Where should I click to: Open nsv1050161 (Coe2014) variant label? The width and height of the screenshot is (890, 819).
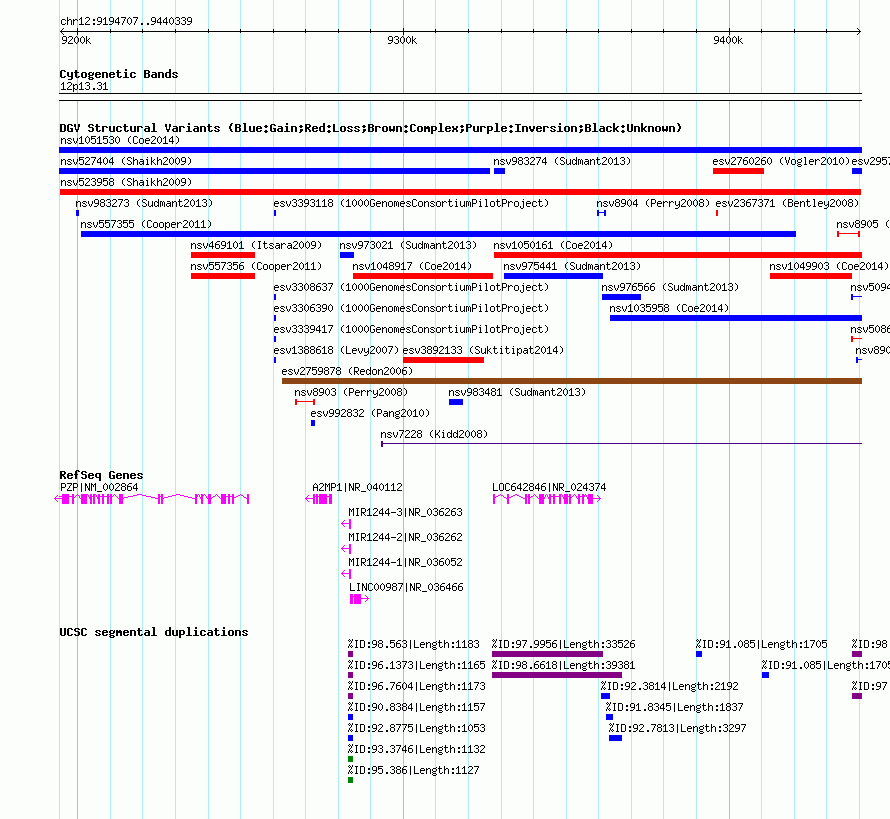coord(553,245)
